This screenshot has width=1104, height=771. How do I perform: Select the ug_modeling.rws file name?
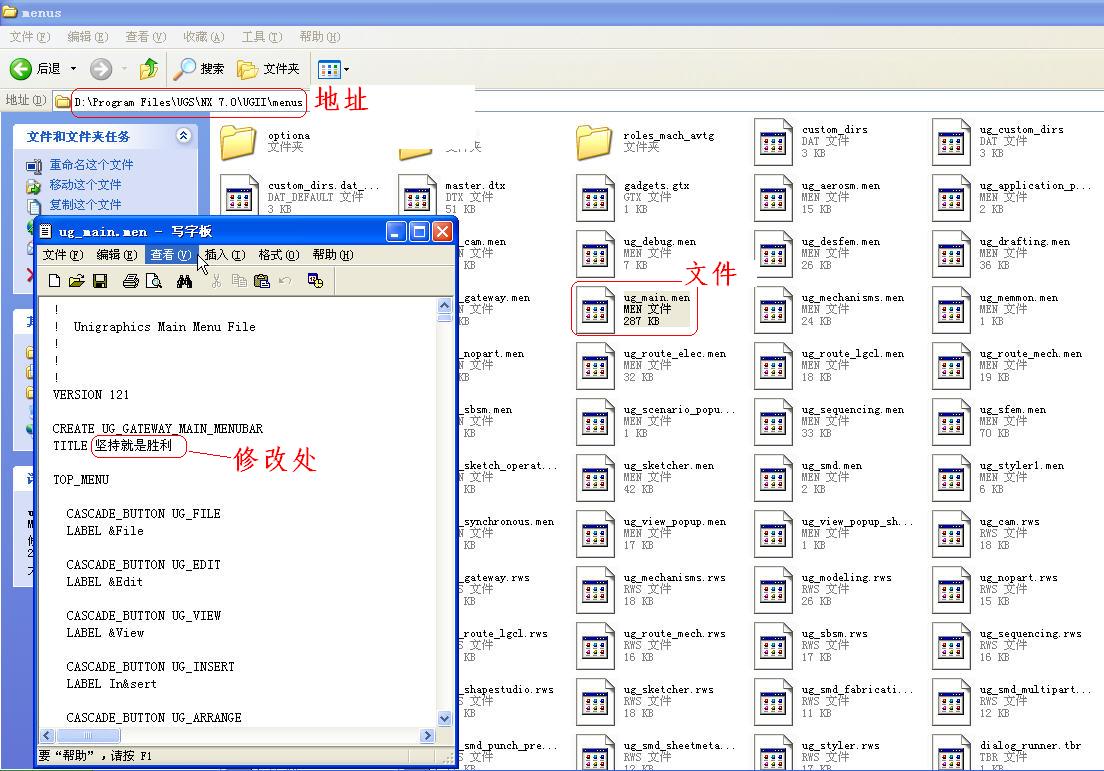click(x=846, y=577)
